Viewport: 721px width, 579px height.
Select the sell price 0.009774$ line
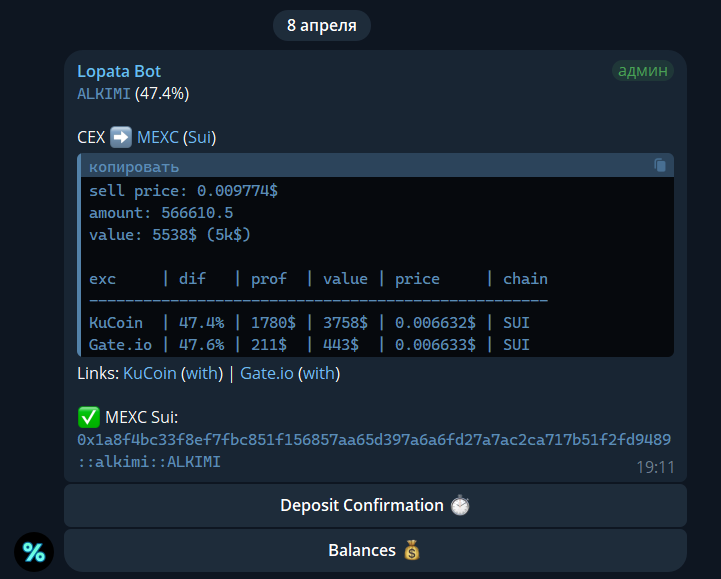183,191
